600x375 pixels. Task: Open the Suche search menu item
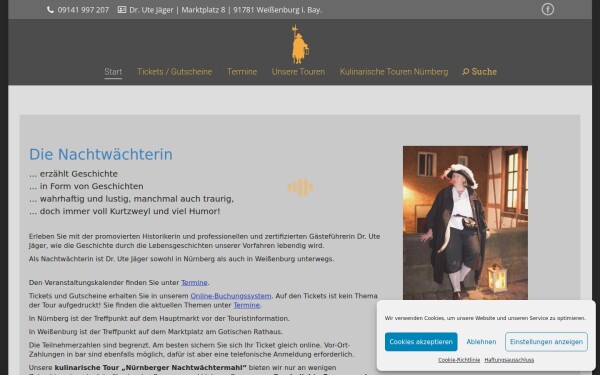click(x=479, y=72)
